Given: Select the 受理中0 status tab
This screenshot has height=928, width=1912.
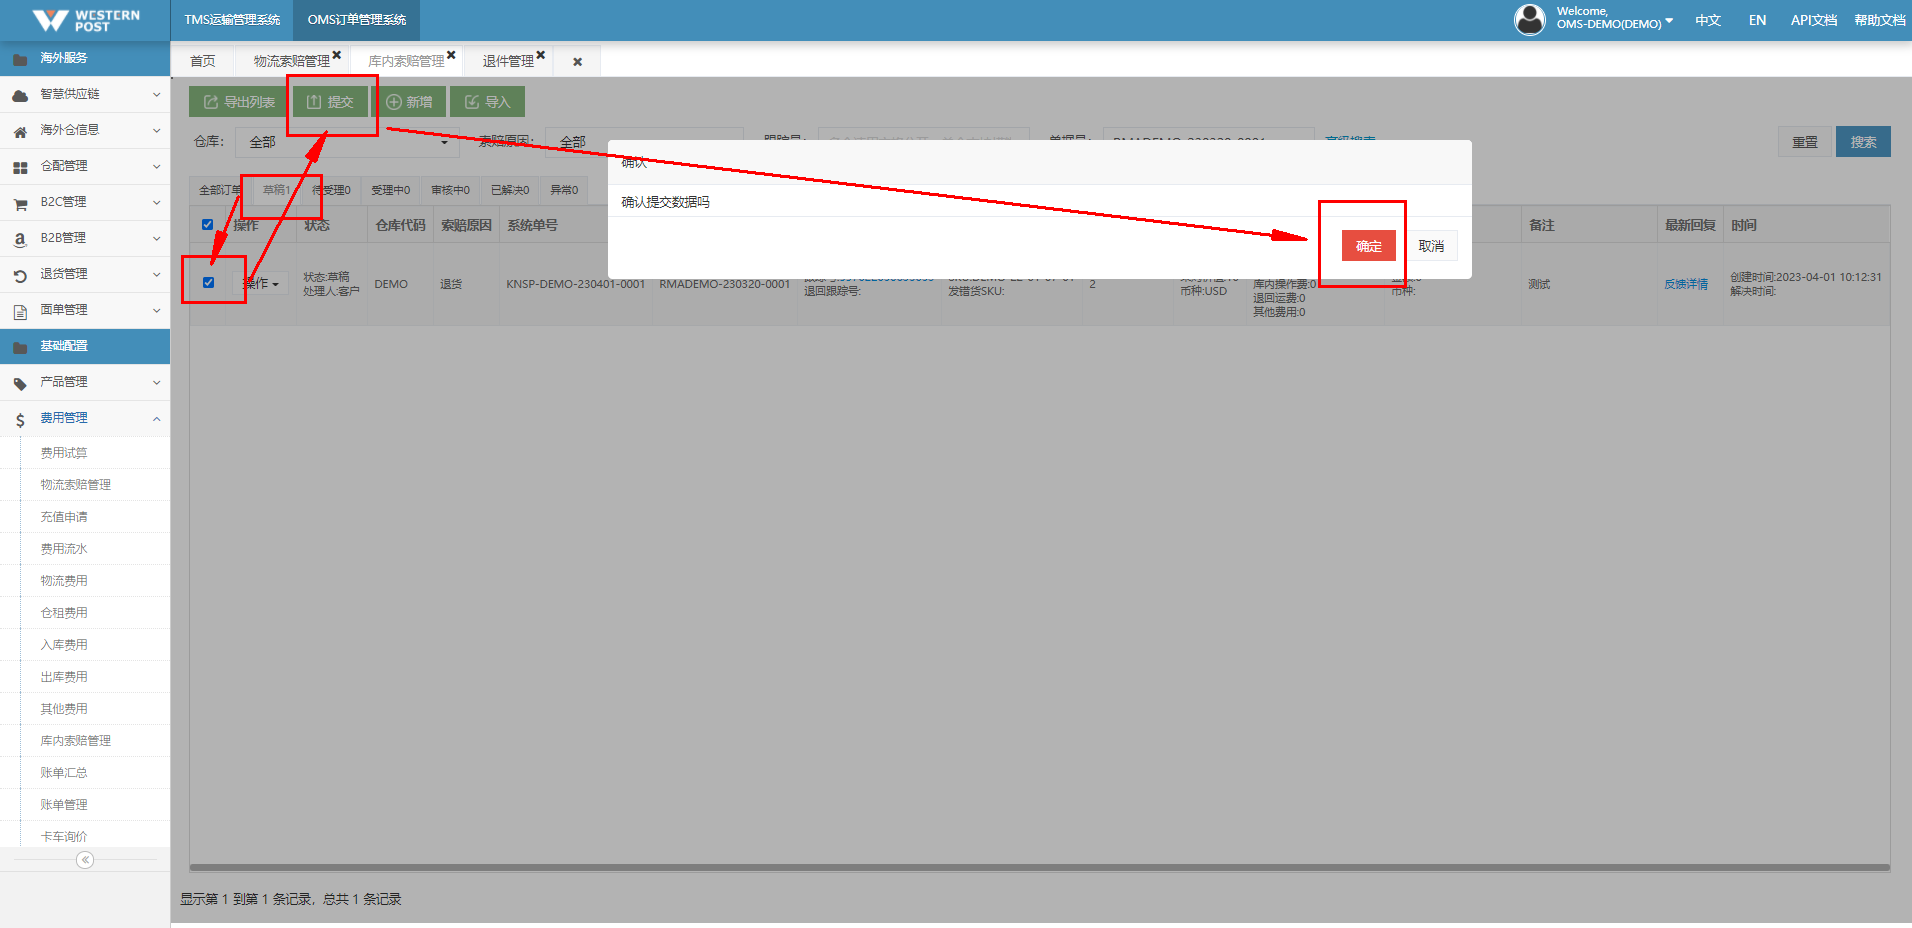Looking at the screenshot, I should tap(390, 190).
